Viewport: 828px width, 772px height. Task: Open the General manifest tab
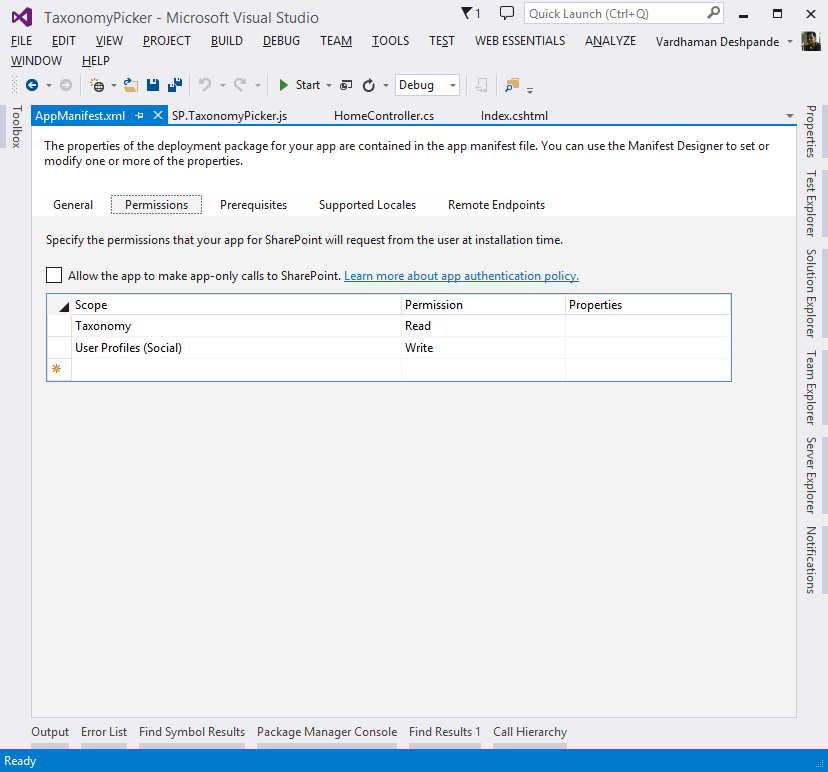tap(73, 205)
